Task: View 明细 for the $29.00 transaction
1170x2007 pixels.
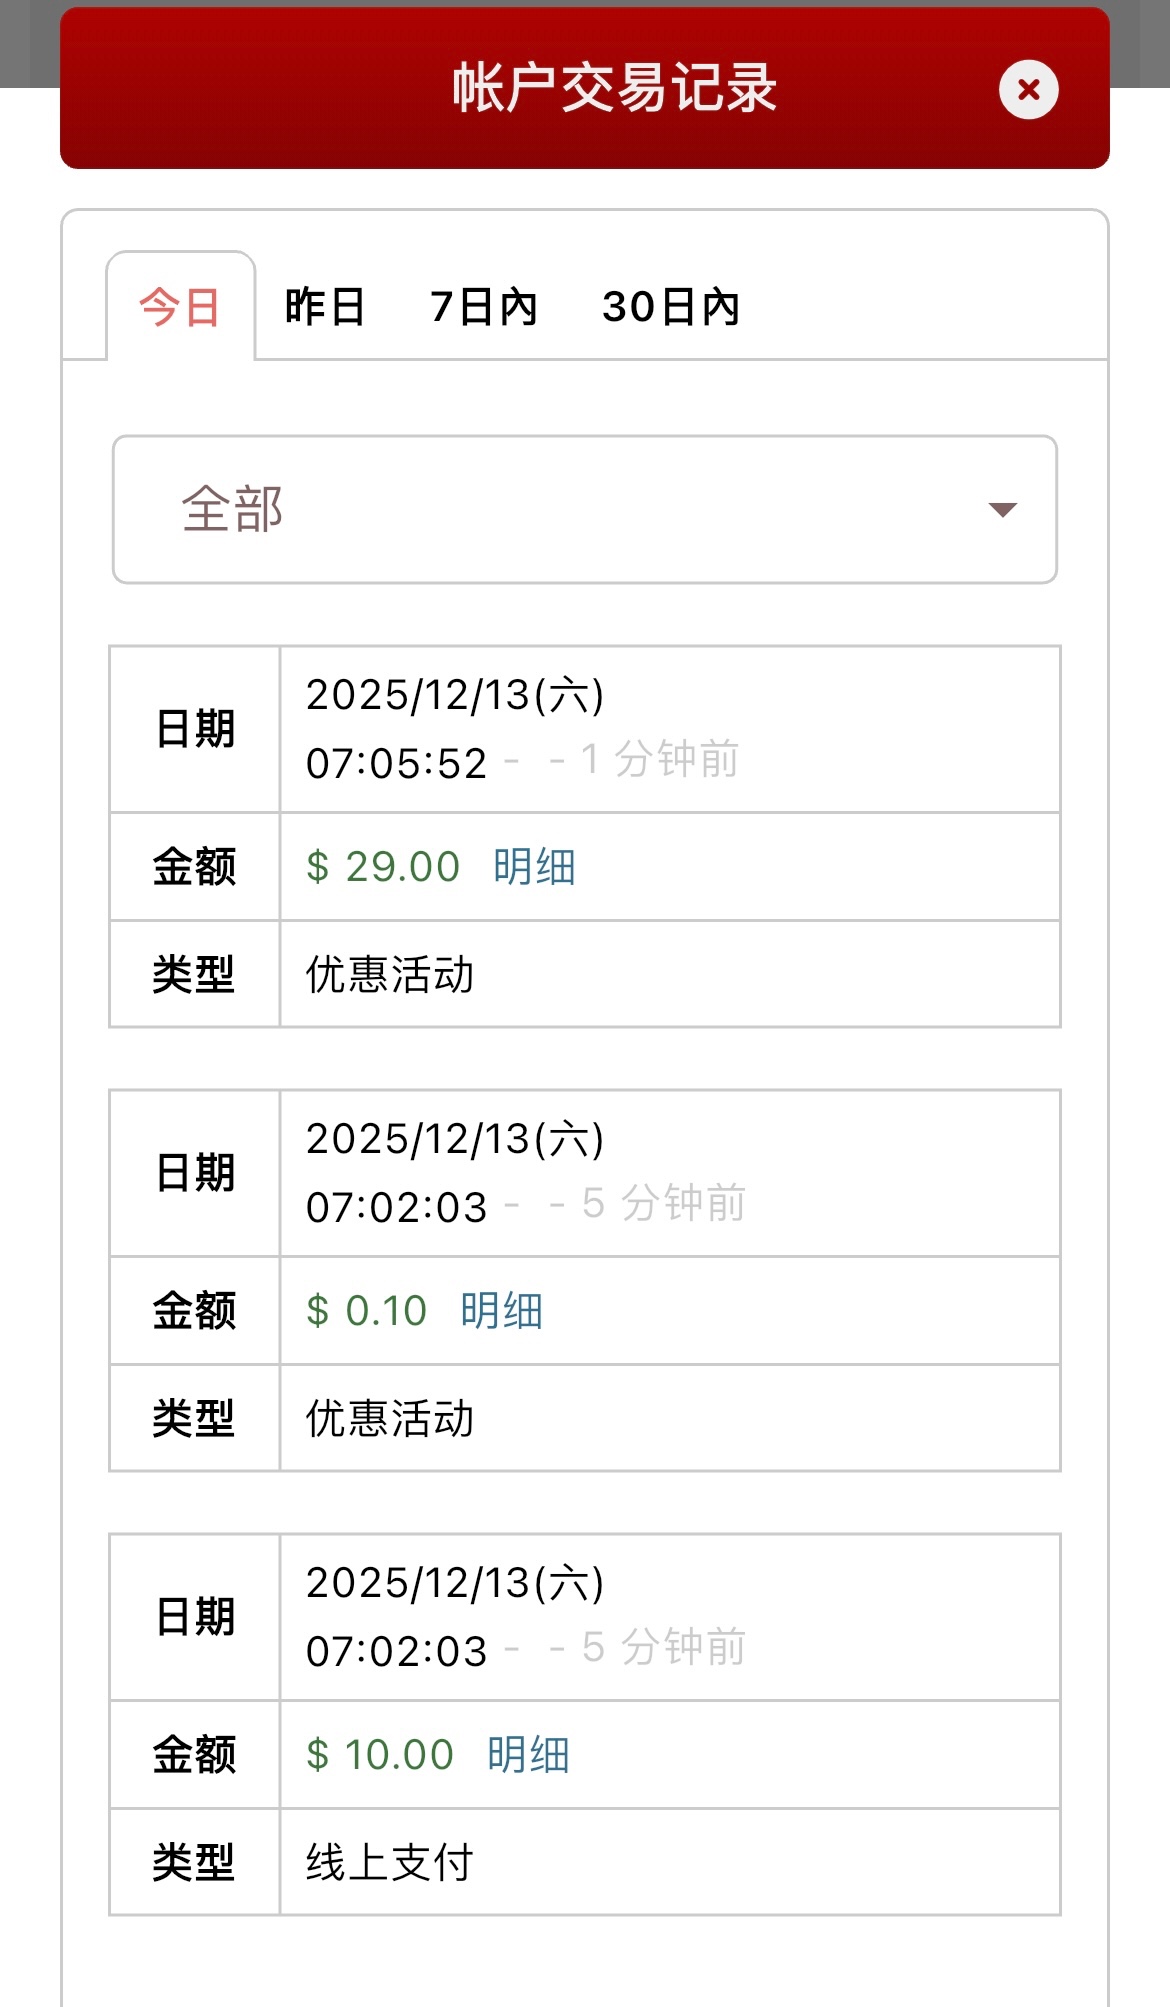Action: pyautogui.click(x=534, y=867)
